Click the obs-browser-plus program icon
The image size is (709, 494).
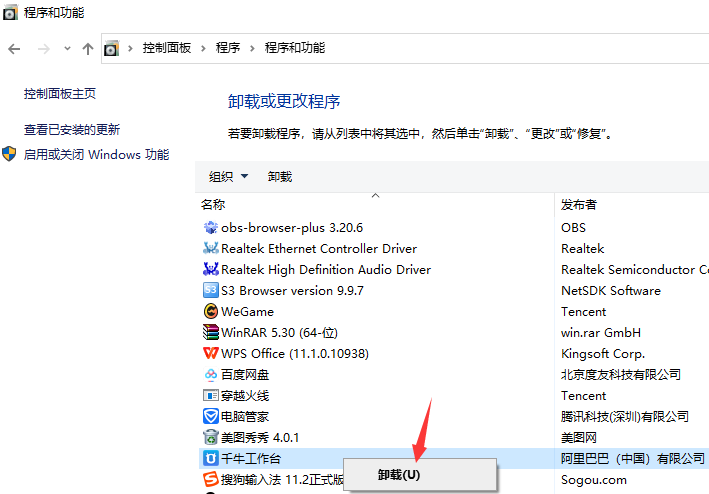click(211, 227)
